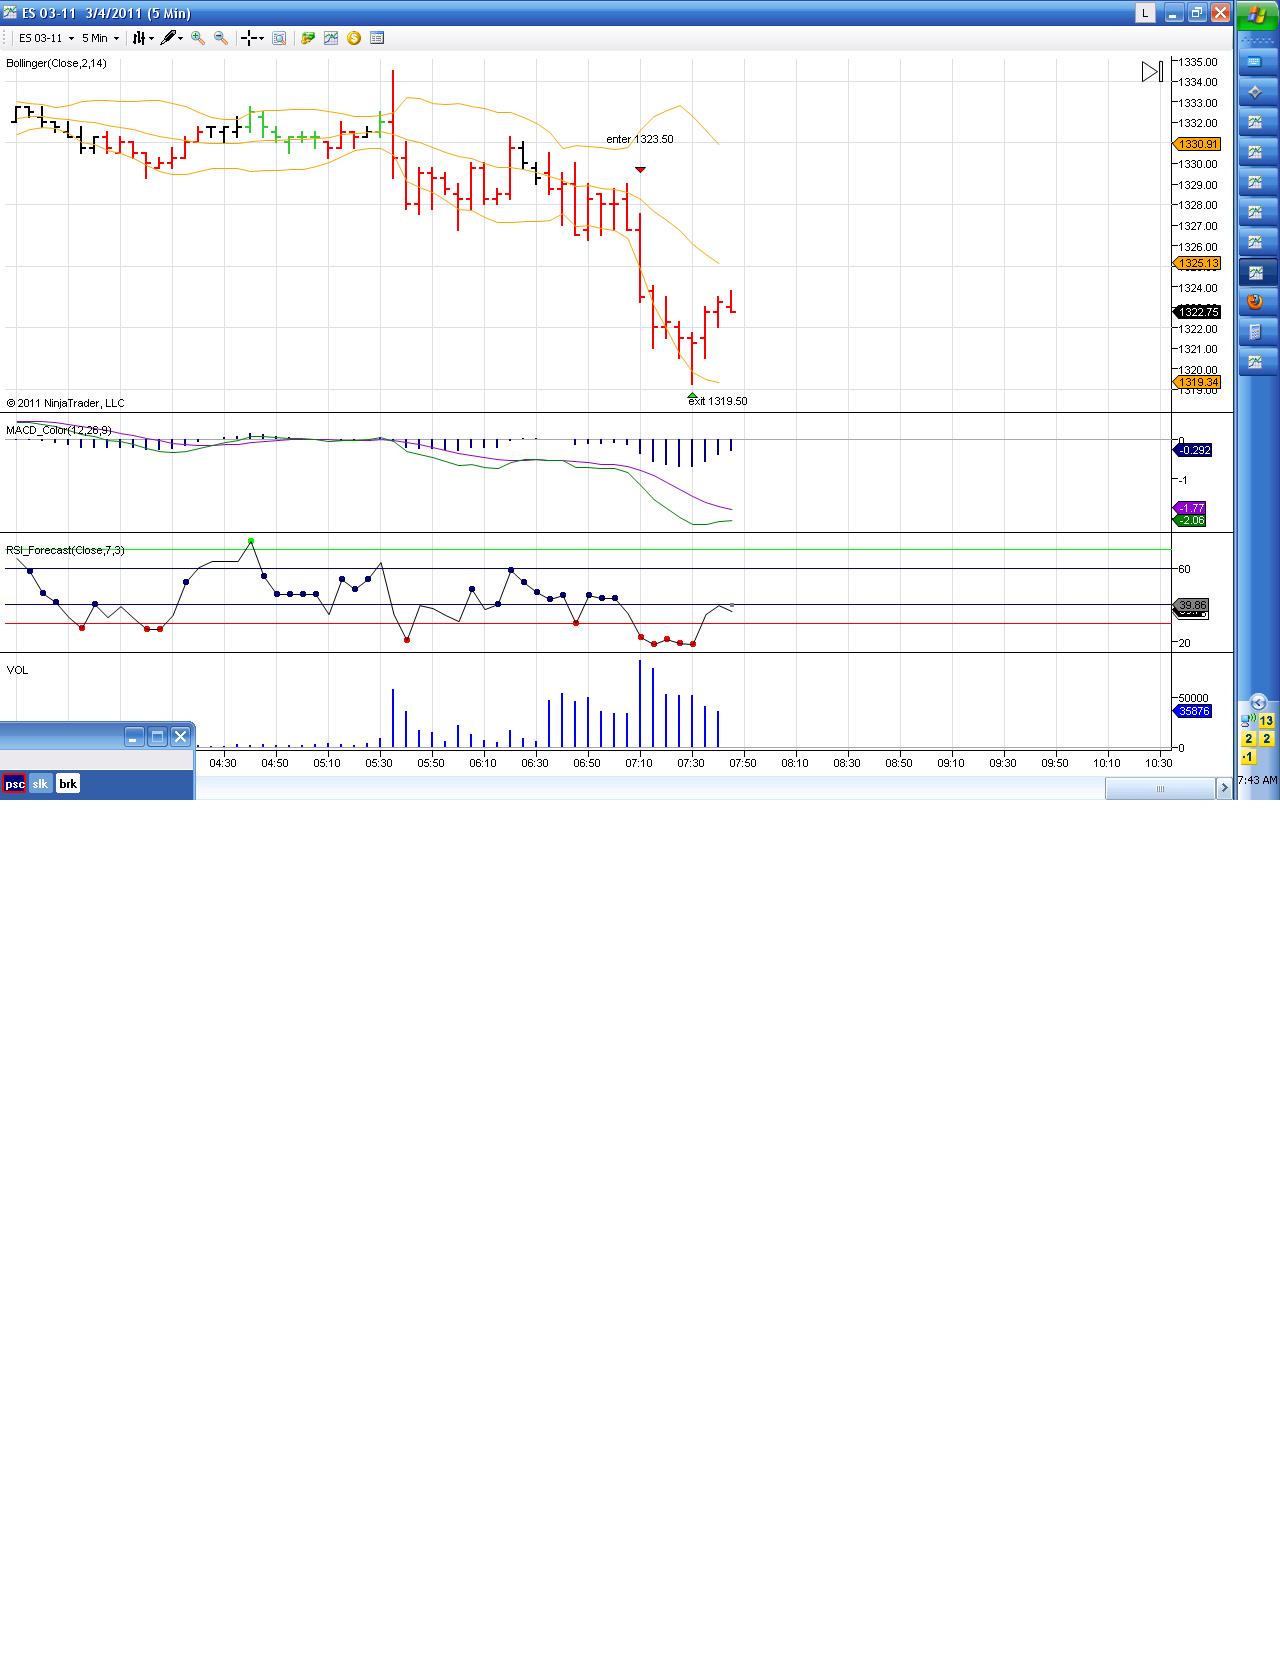This screenshot has width=1280, height=1660.
Task: Select the VOL panel label
Action: pyautogui.click(x=17, y=670)
